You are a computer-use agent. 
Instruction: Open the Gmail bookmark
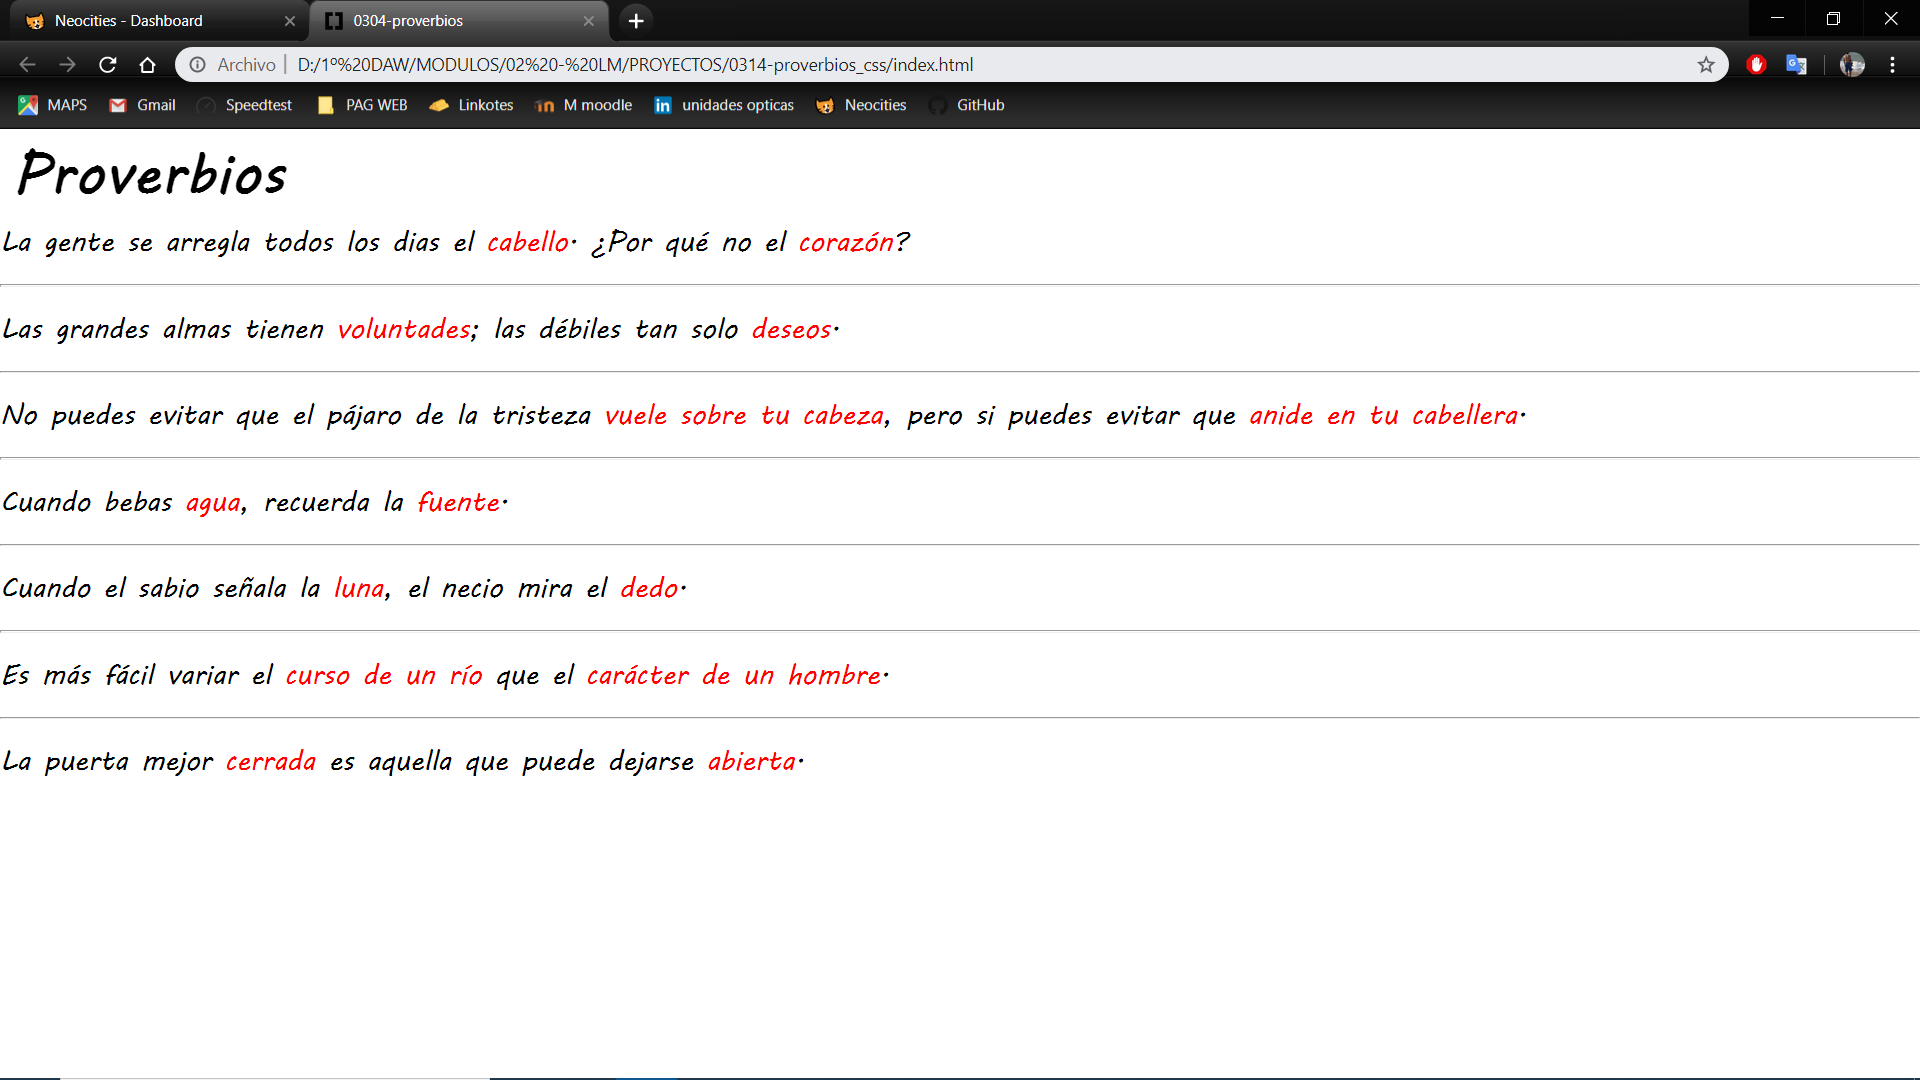tap(142, 105)
